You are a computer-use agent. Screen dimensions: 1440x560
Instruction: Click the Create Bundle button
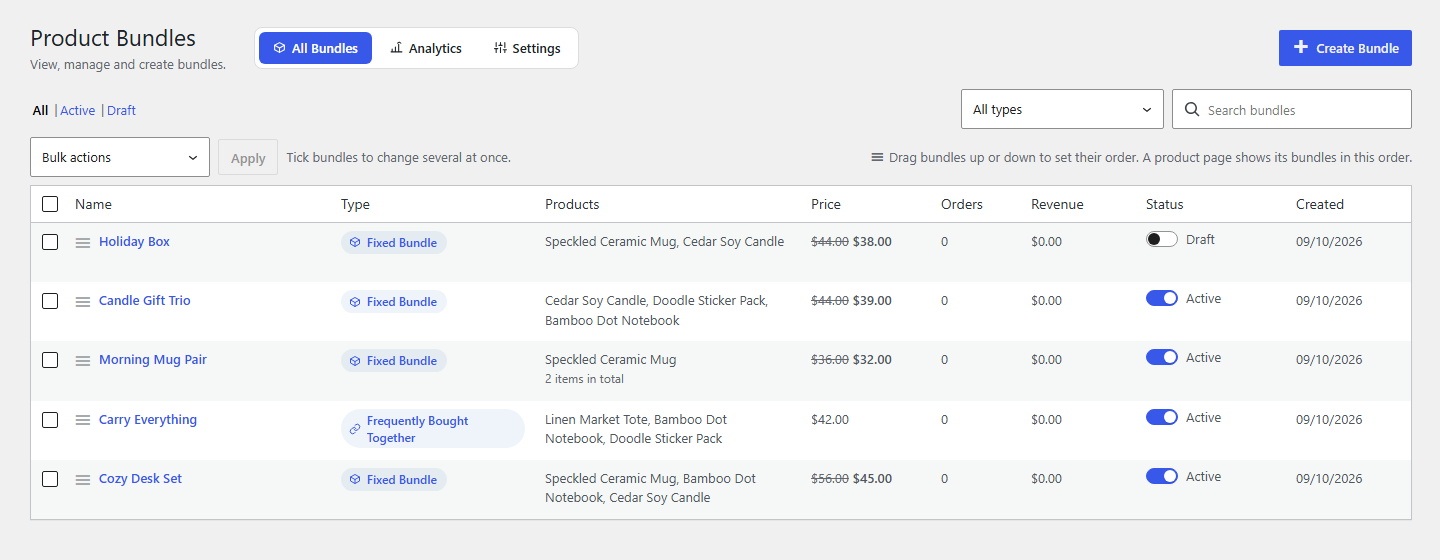1345,48
